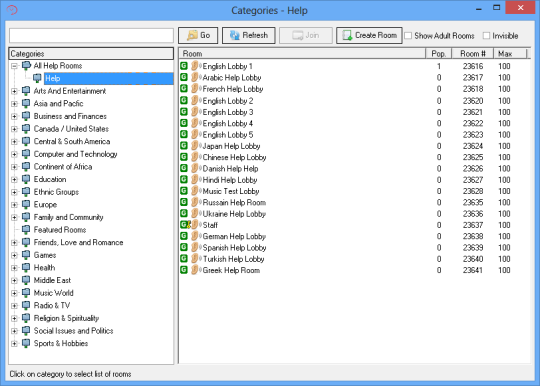Click the ear icon next to Chinese Help Lobby
The width and height of the screenshot is (540, 386).
(x=195, y=157)
